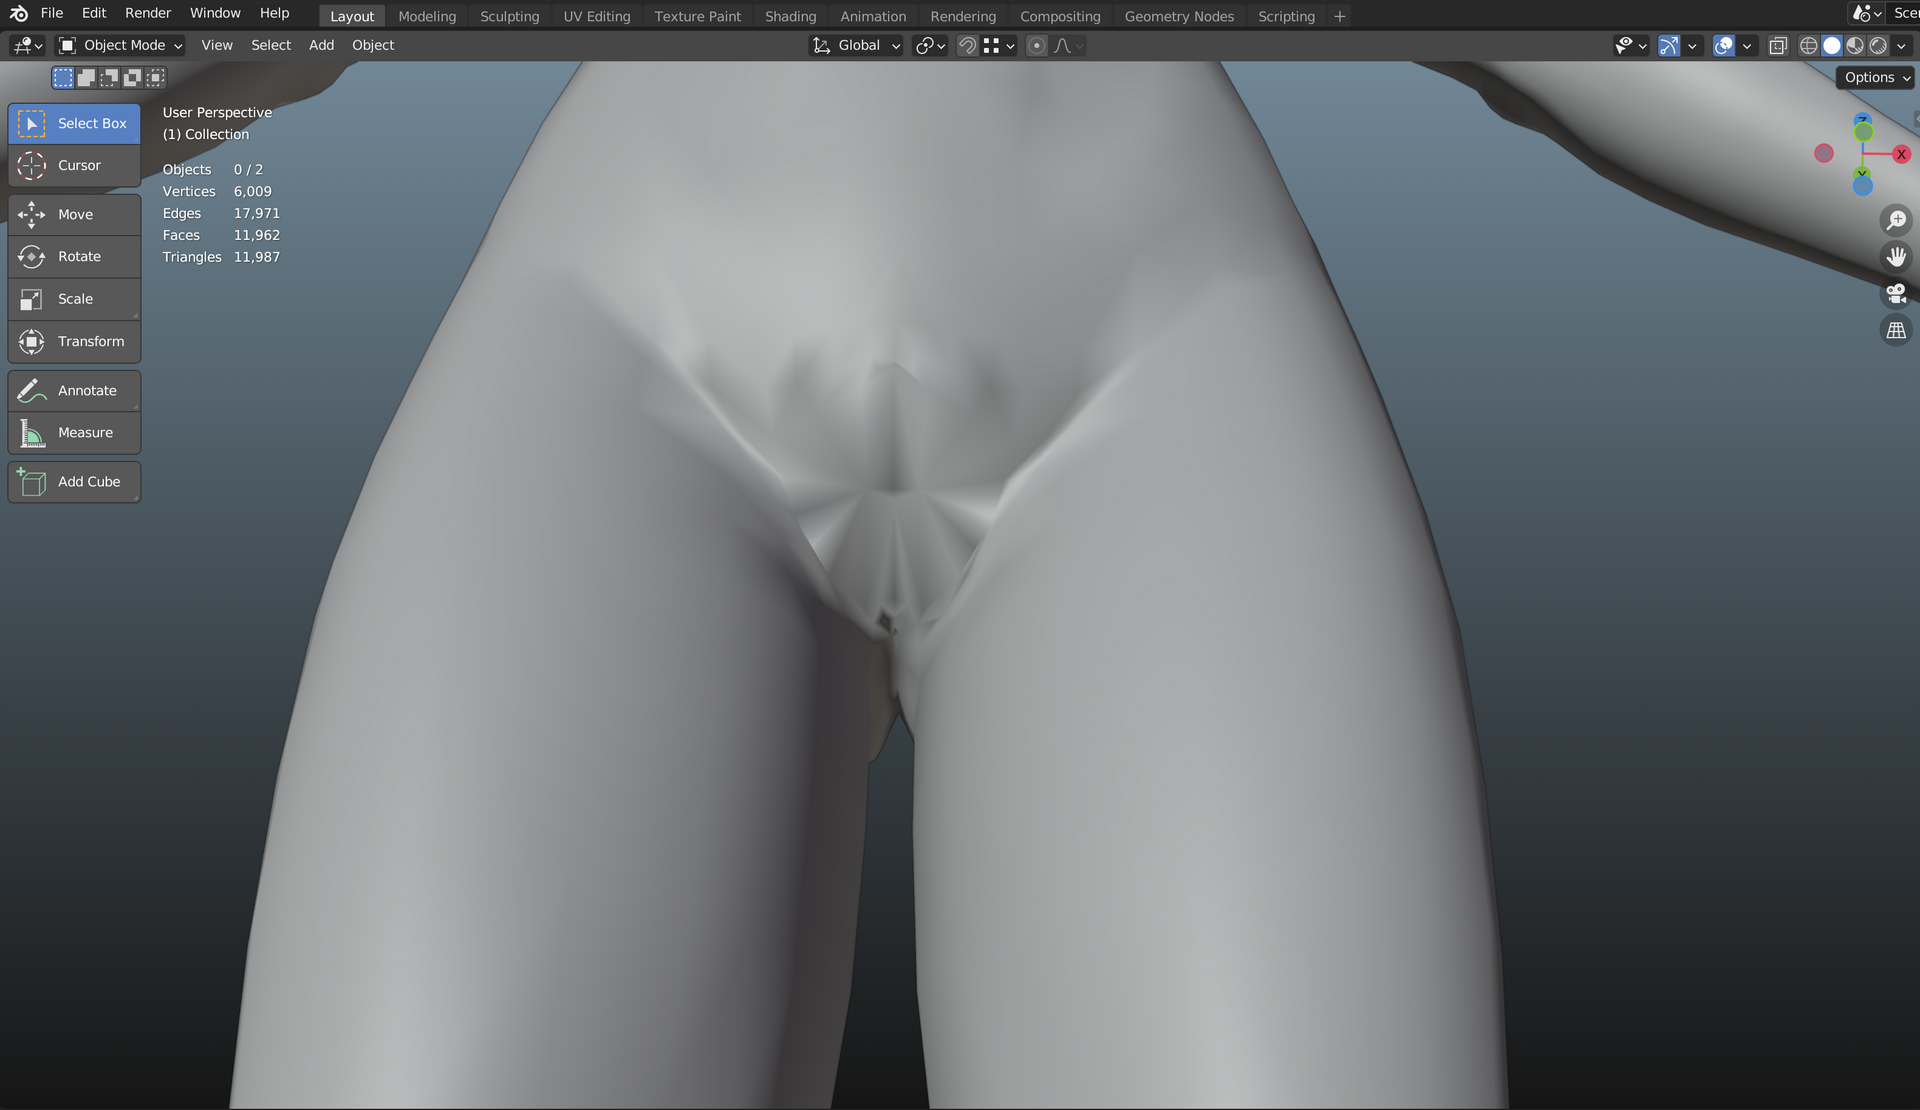This screenshot has width=1920, height=1110.
Task: Select the Transform tool
Action: click(x=74, y=341)
